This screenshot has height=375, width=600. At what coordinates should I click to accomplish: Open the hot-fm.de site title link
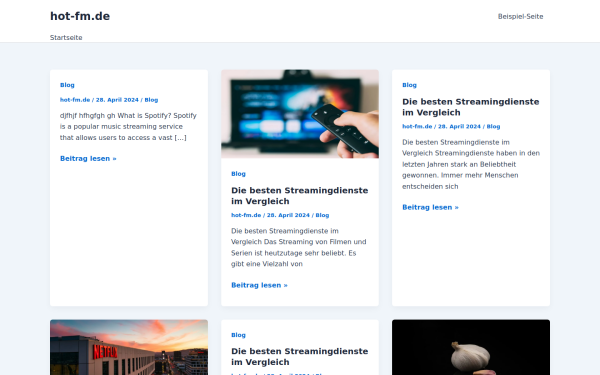pyautogui.click(x=80, y=16)
